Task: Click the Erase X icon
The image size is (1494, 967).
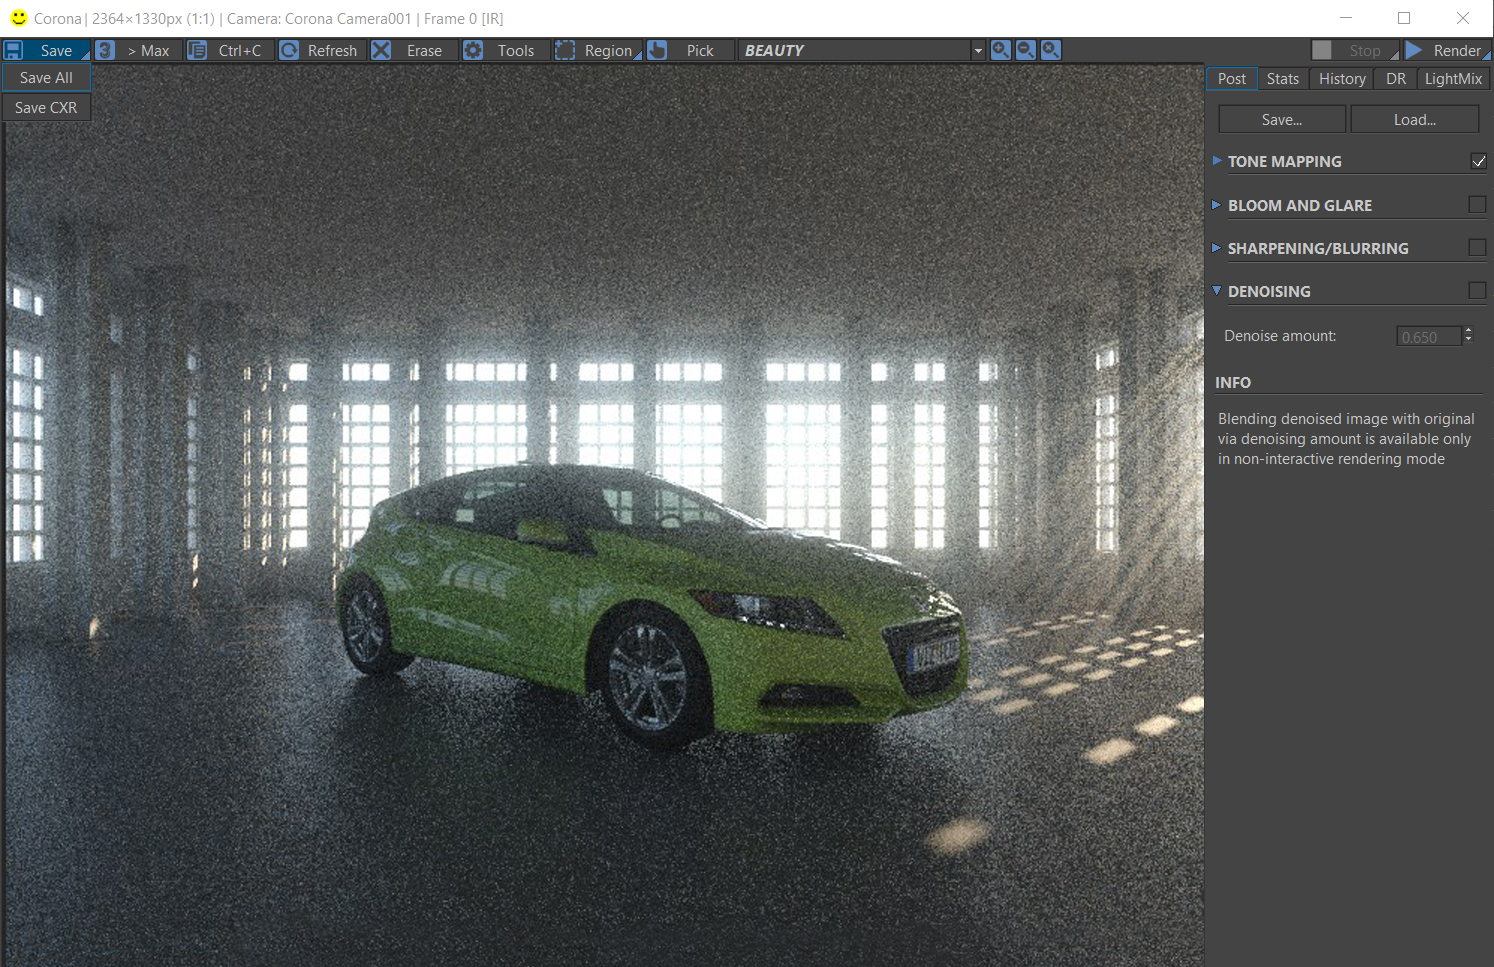Action: (x=381, y=50)
